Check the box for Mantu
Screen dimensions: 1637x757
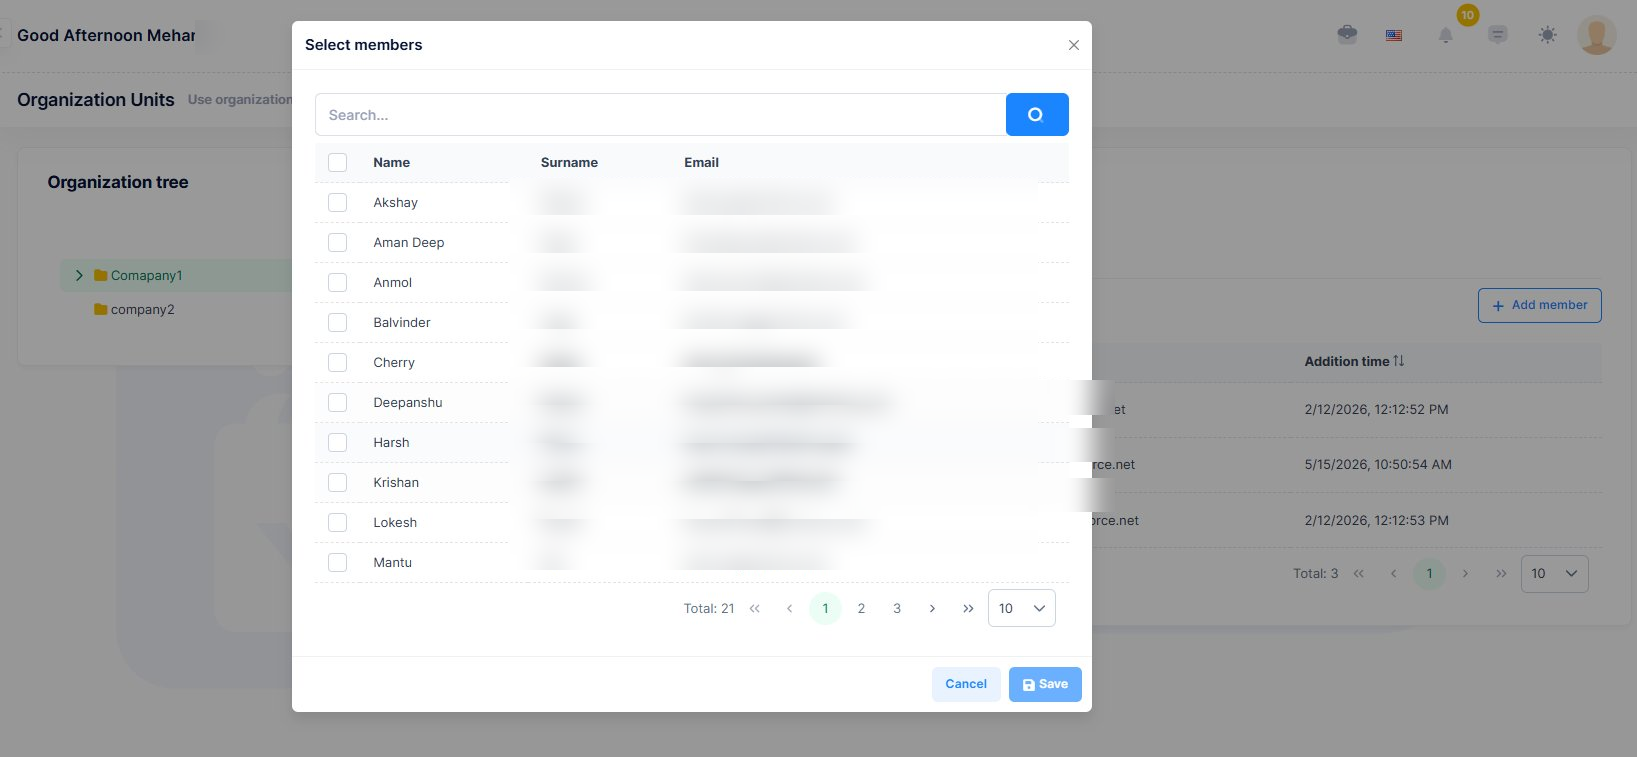point(338,562)
